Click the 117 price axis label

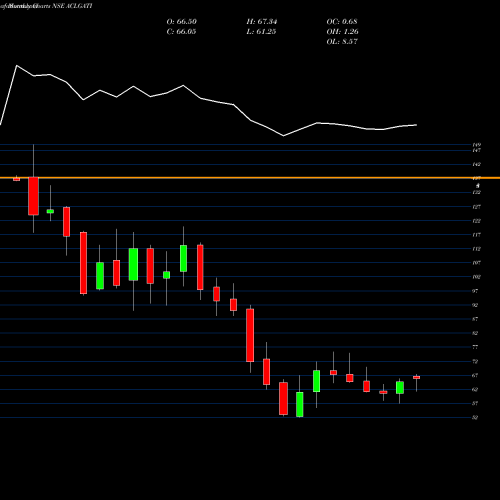(476, 235)
